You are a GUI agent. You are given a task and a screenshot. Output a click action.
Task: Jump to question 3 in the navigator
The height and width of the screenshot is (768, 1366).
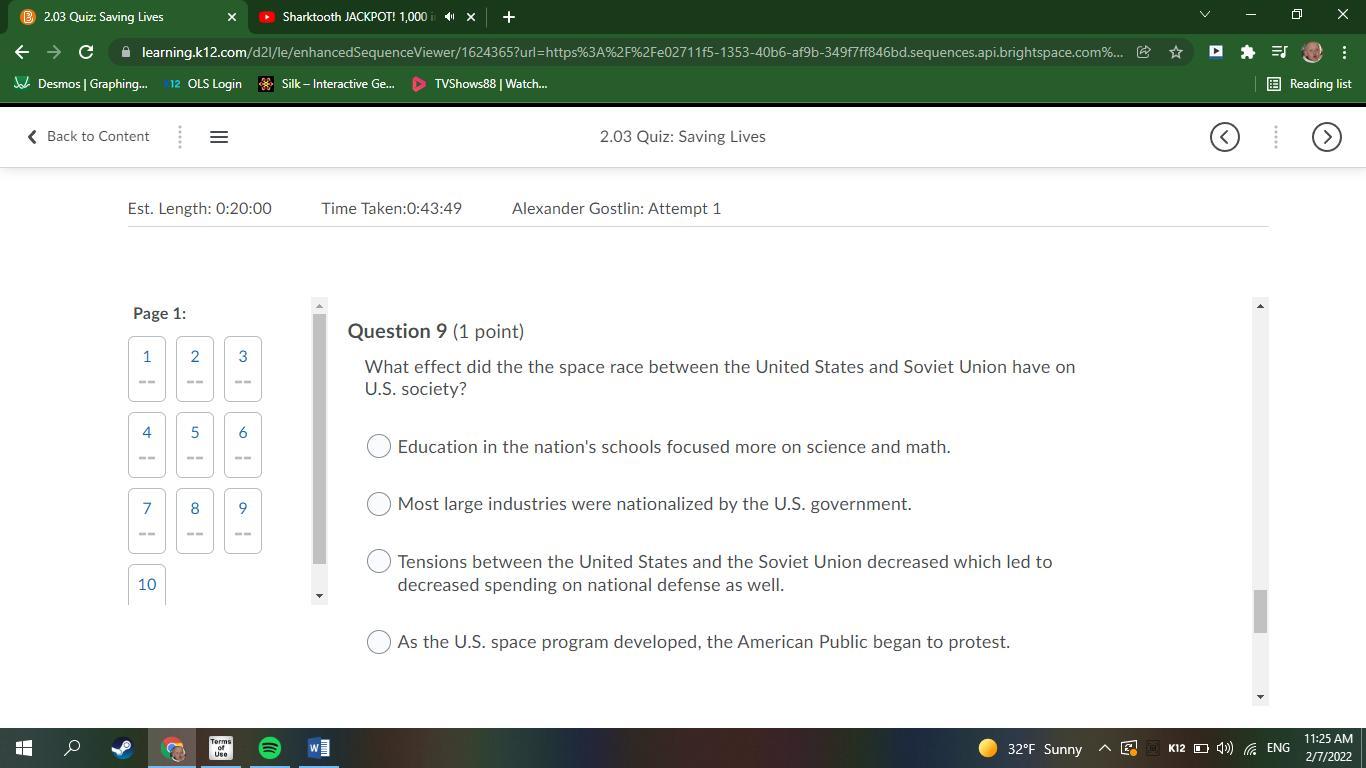point(243,369)
